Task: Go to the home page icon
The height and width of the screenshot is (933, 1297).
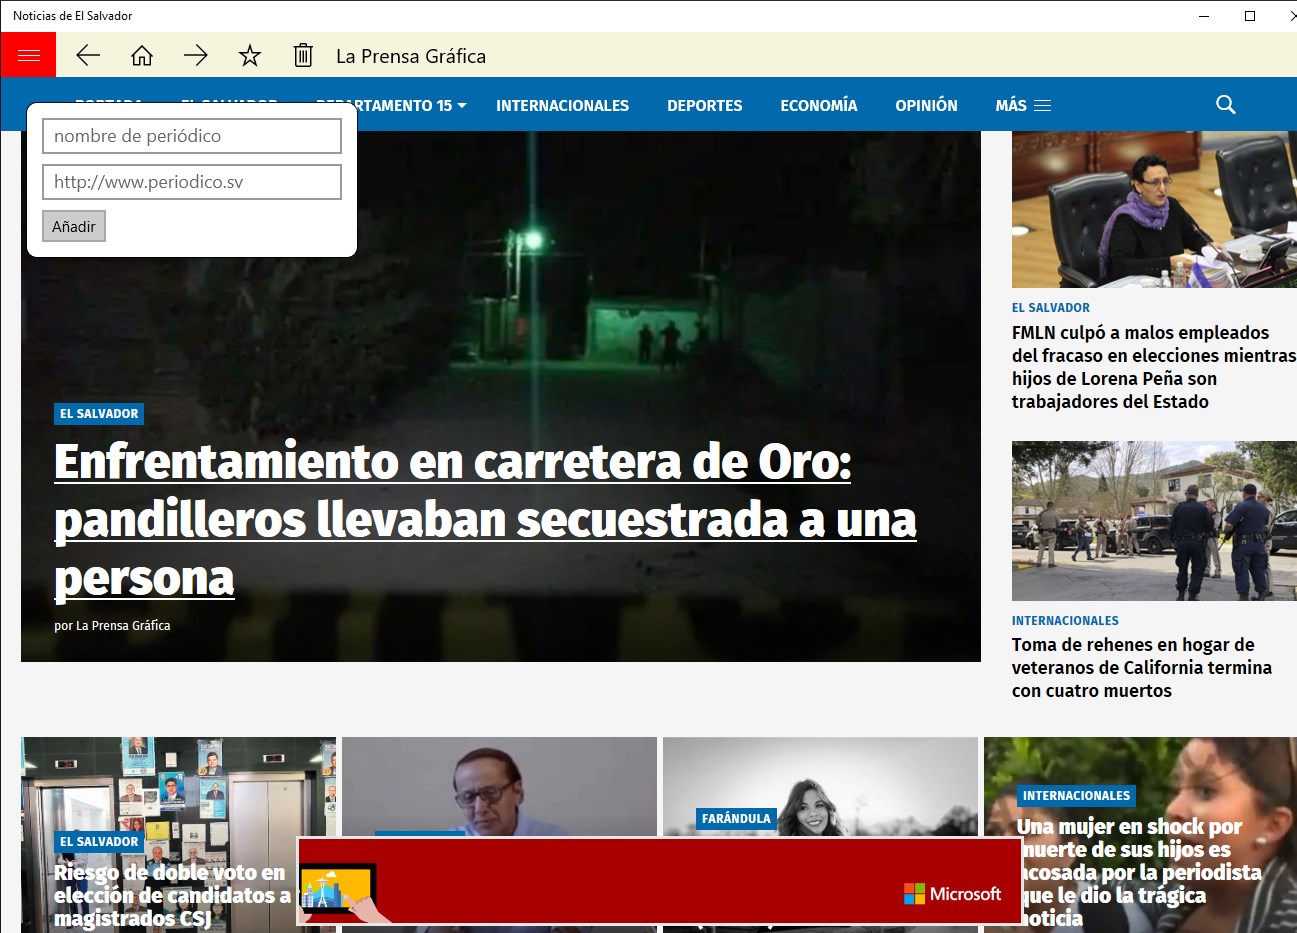Action: click(x=142, y=56)
